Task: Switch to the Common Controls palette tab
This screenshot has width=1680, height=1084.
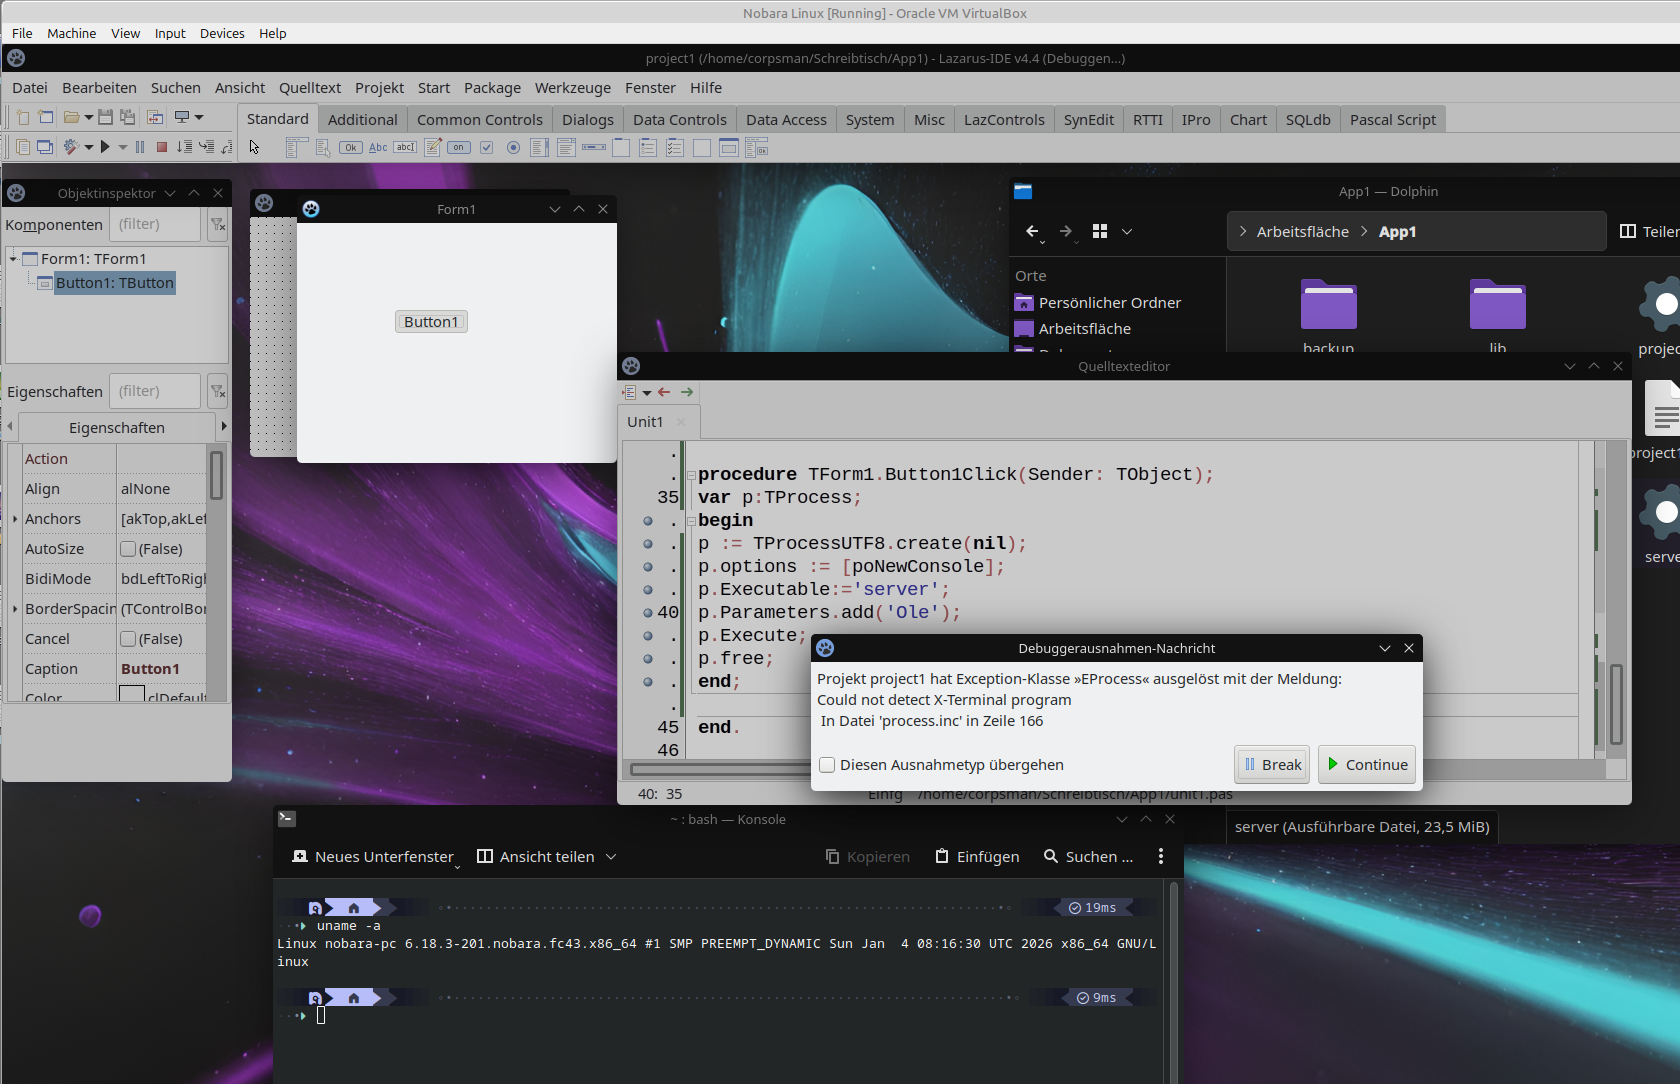Action: click(x=480, y=120)
